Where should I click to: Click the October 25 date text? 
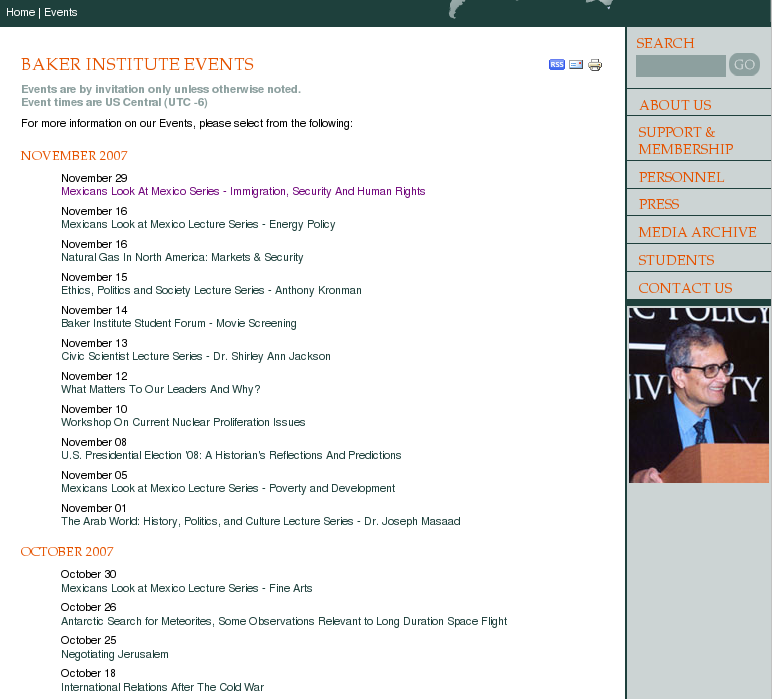click(88, 640)
